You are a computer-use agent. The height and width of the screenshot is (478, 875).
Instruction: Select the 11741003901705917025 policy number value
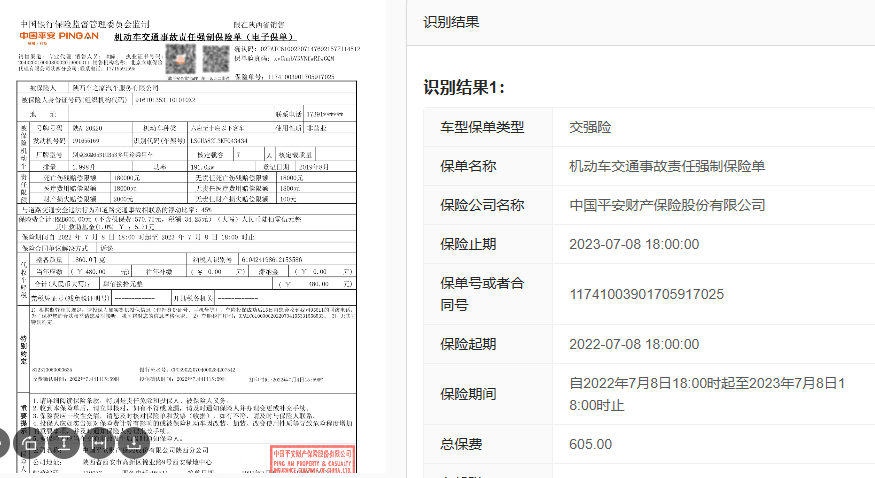(x=646, y=294)
